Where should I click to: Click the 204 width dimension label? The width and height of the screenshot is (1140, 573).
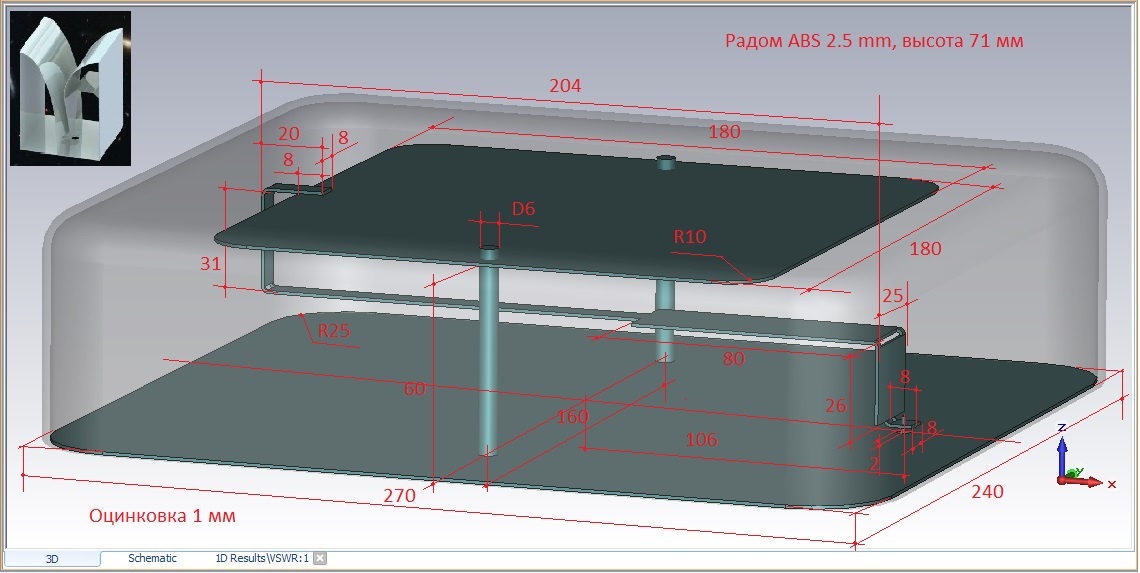[565, 86]
